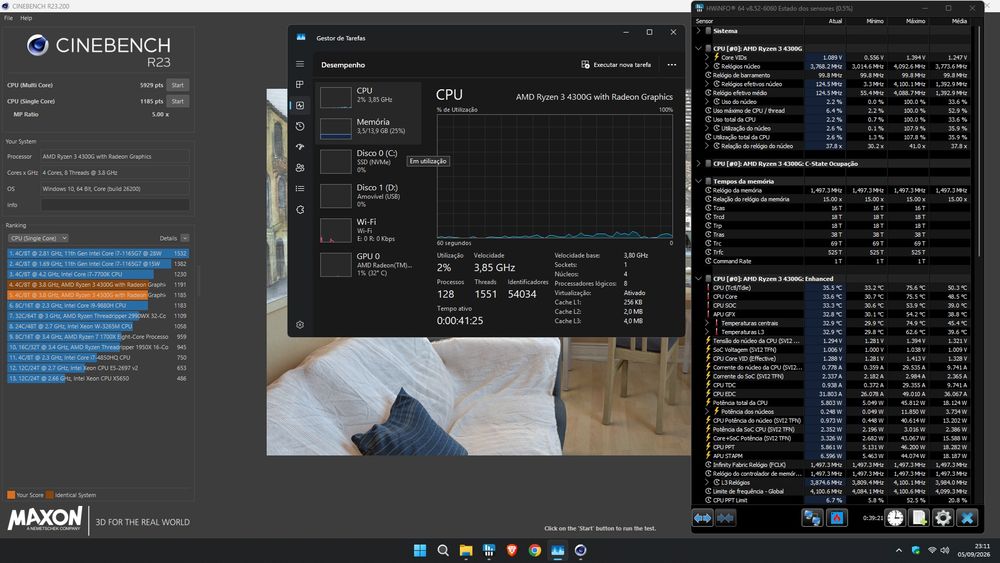Click the HWiNFO blue X close sensors button

tap(967, 518)
